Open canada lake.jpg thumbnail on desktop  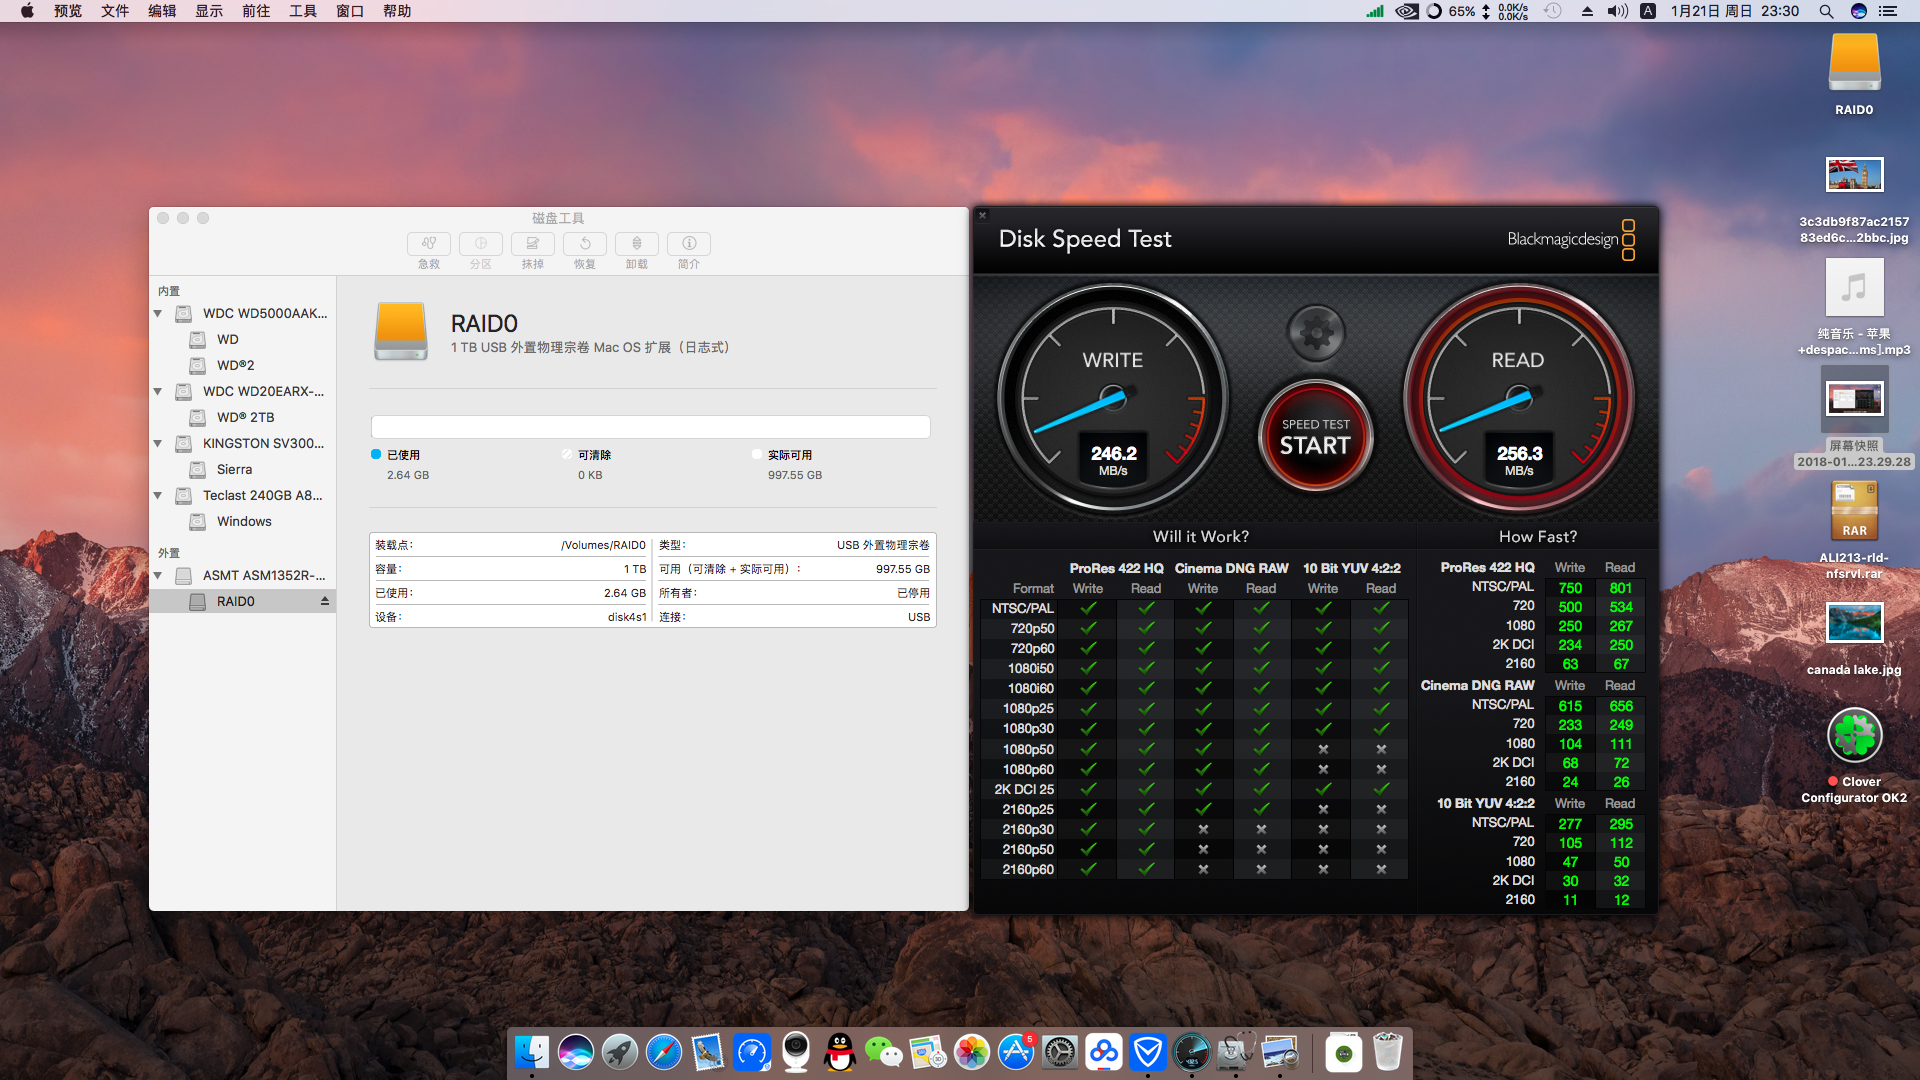click(1854, 623)
